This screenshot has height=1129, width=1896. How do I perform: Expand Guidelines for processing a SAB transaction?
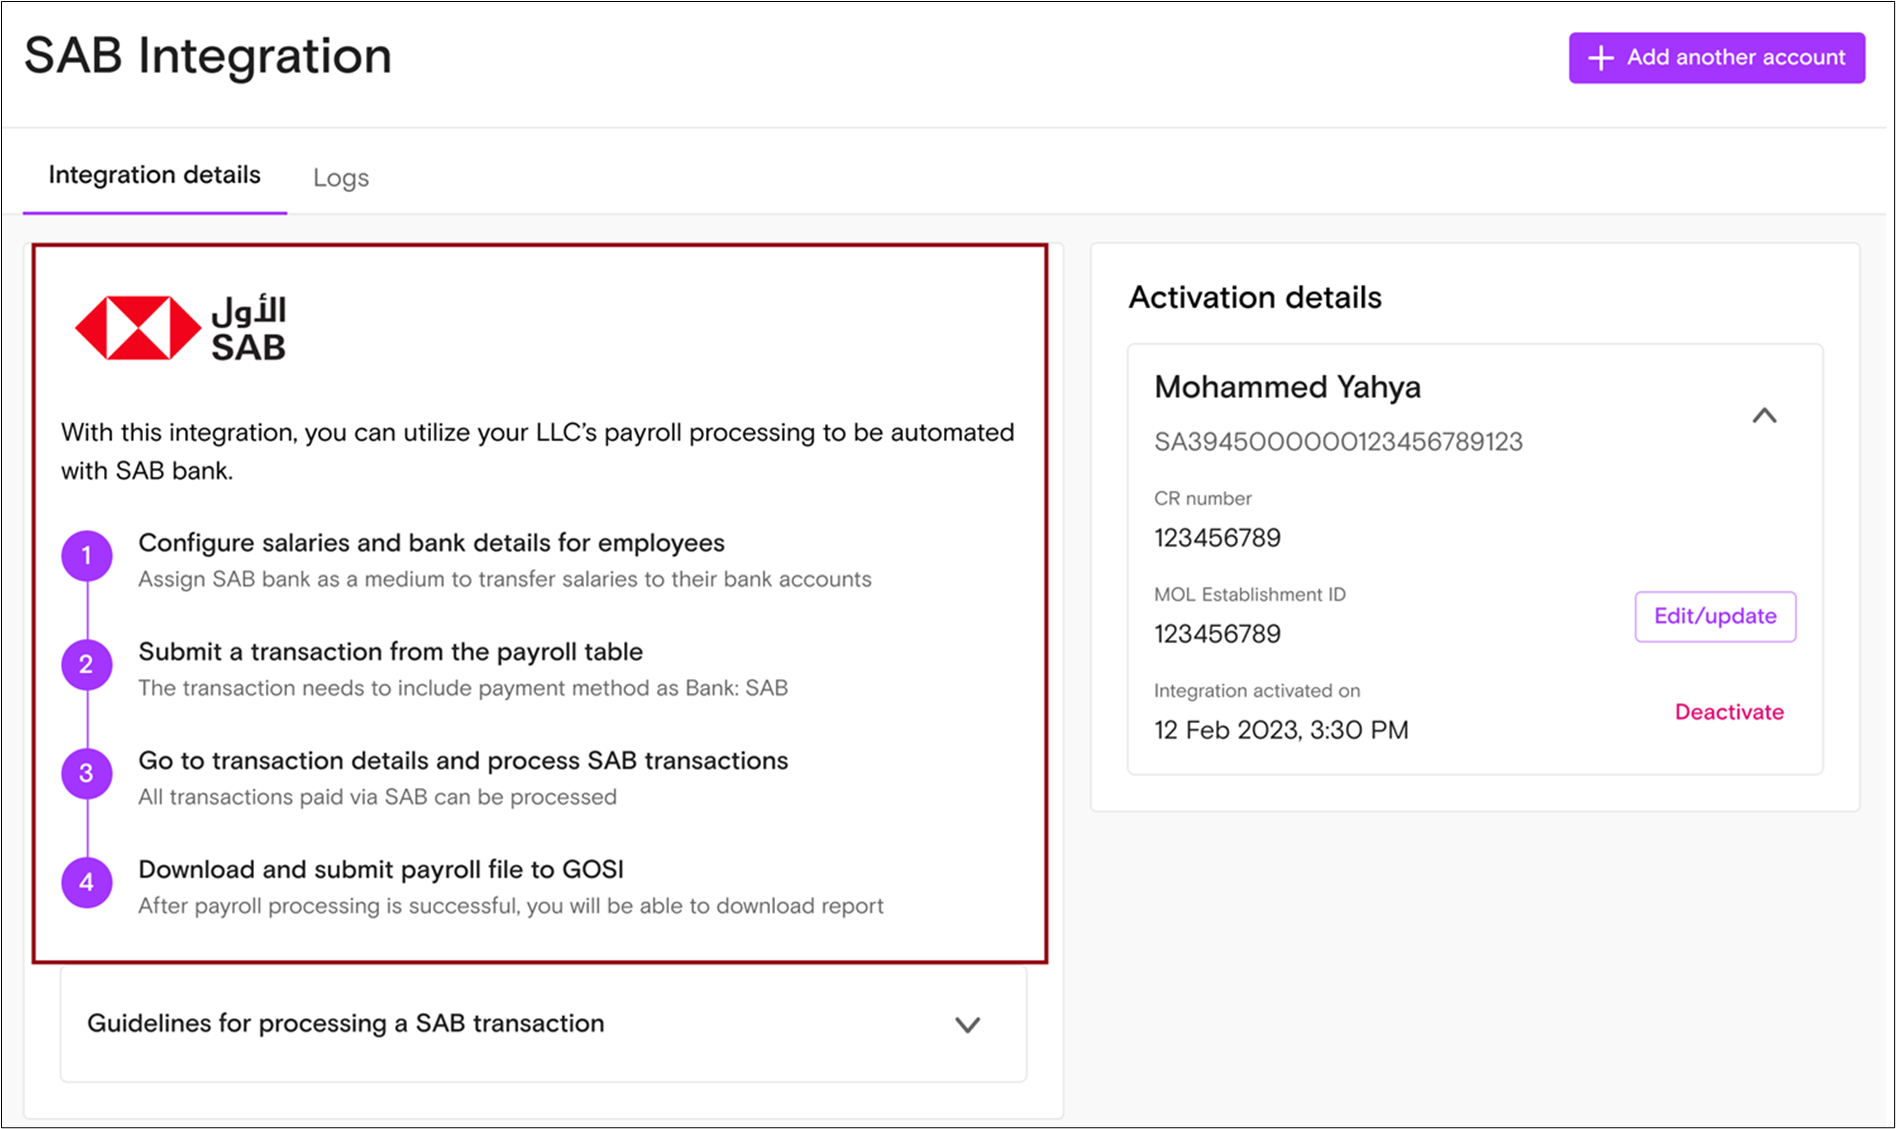coord(544,1024)
